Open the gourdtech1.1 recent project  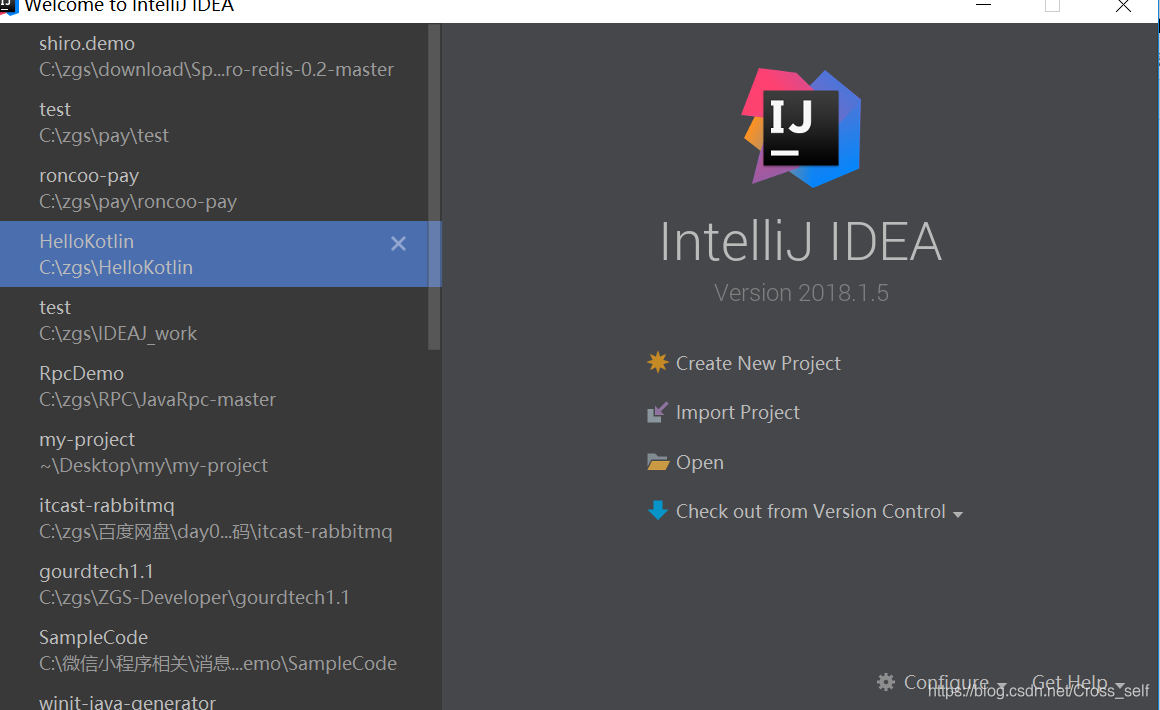(214, 584)
